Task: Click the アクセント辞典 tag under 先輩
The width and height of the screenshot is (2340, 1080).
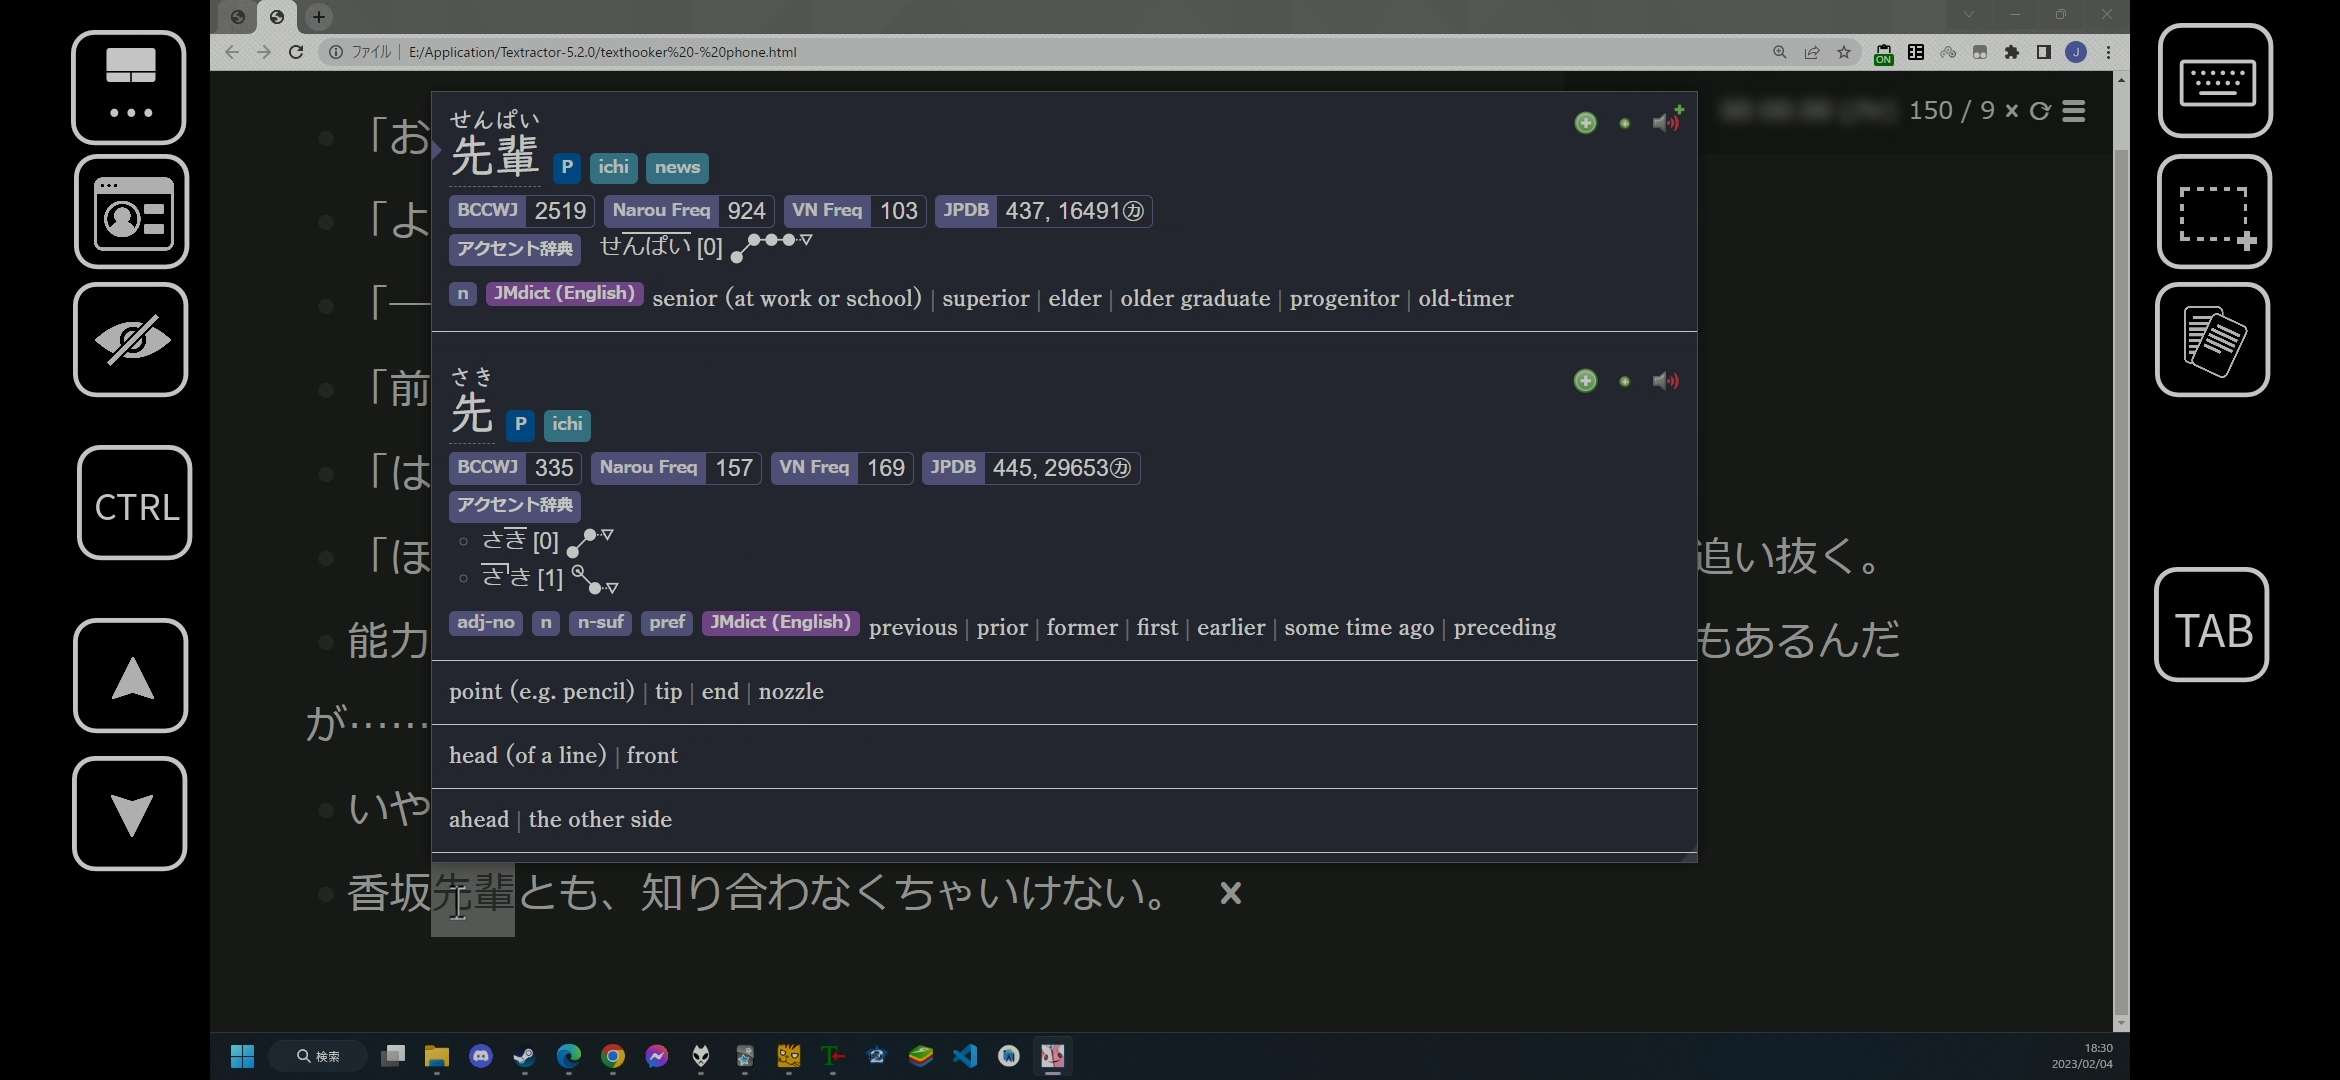Action: (515, 249)
